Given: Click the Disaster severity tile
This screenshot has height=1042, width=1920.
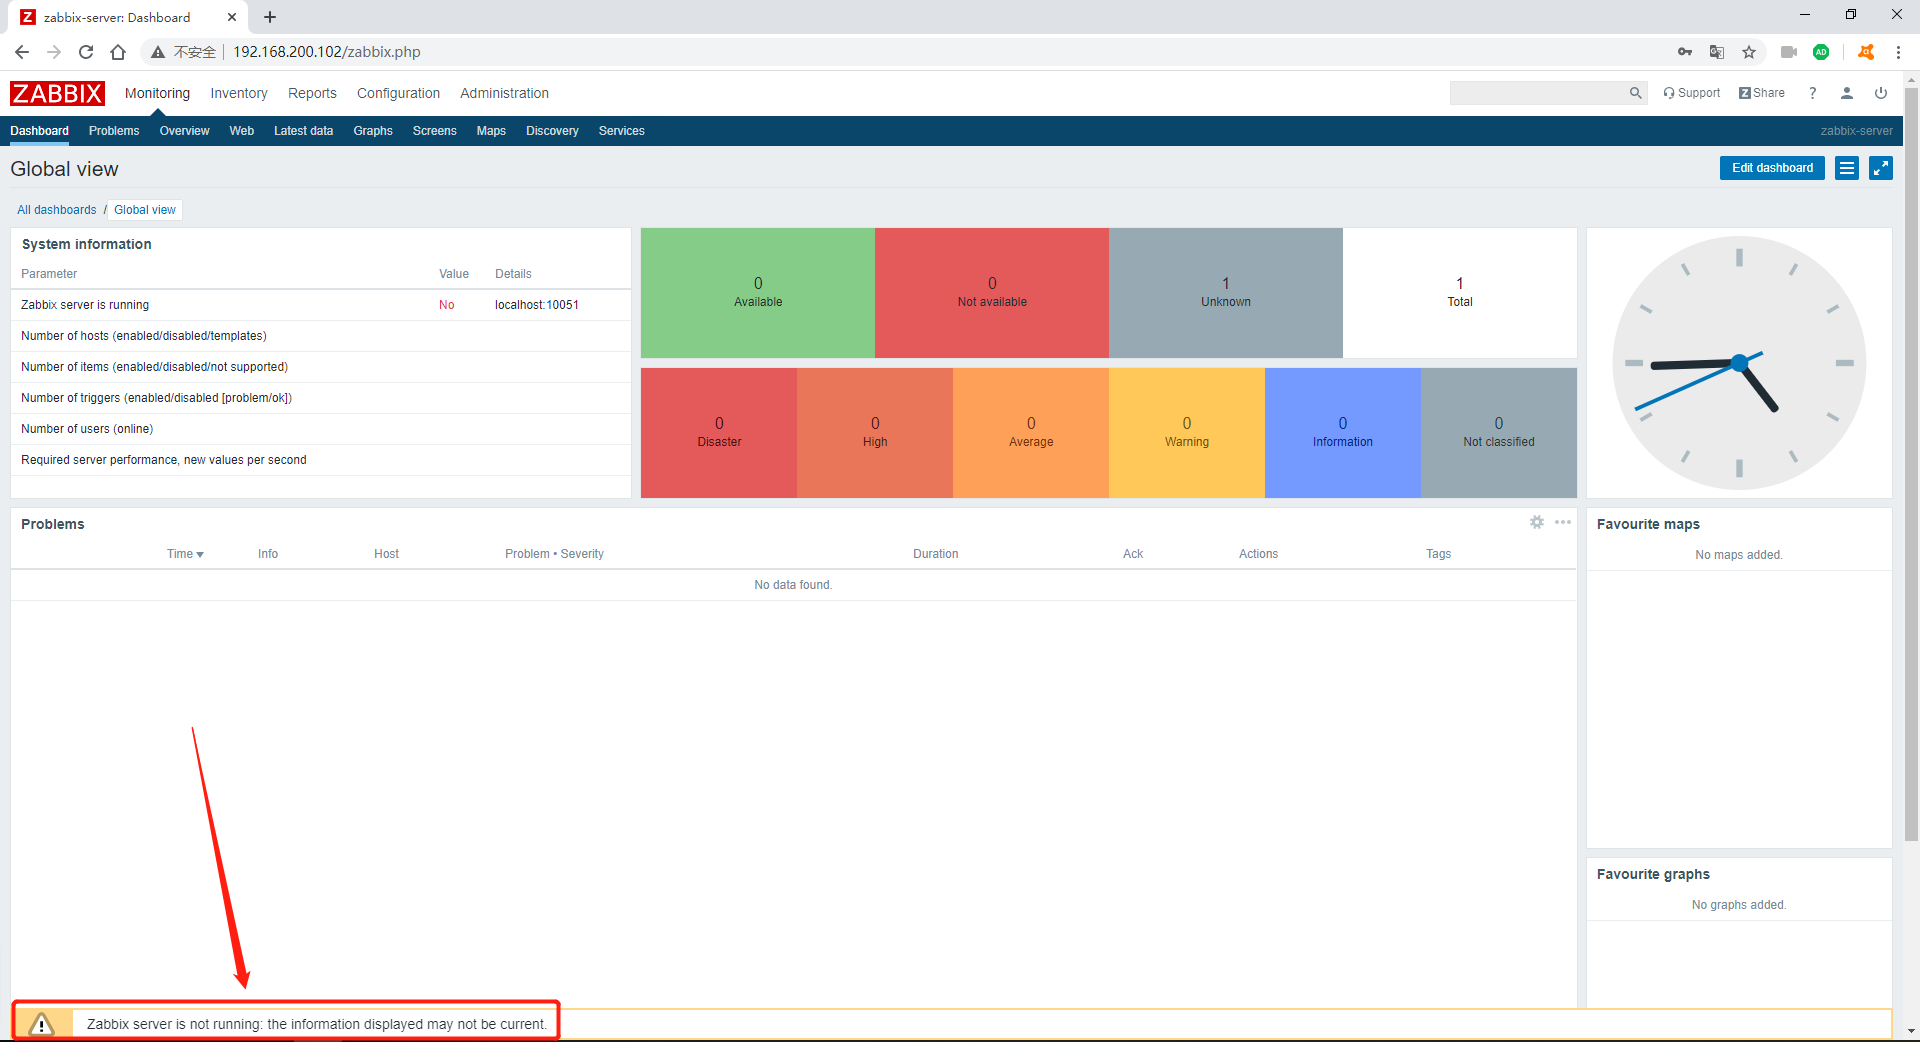Looking at the screenshot, I should tap(719, 433).
